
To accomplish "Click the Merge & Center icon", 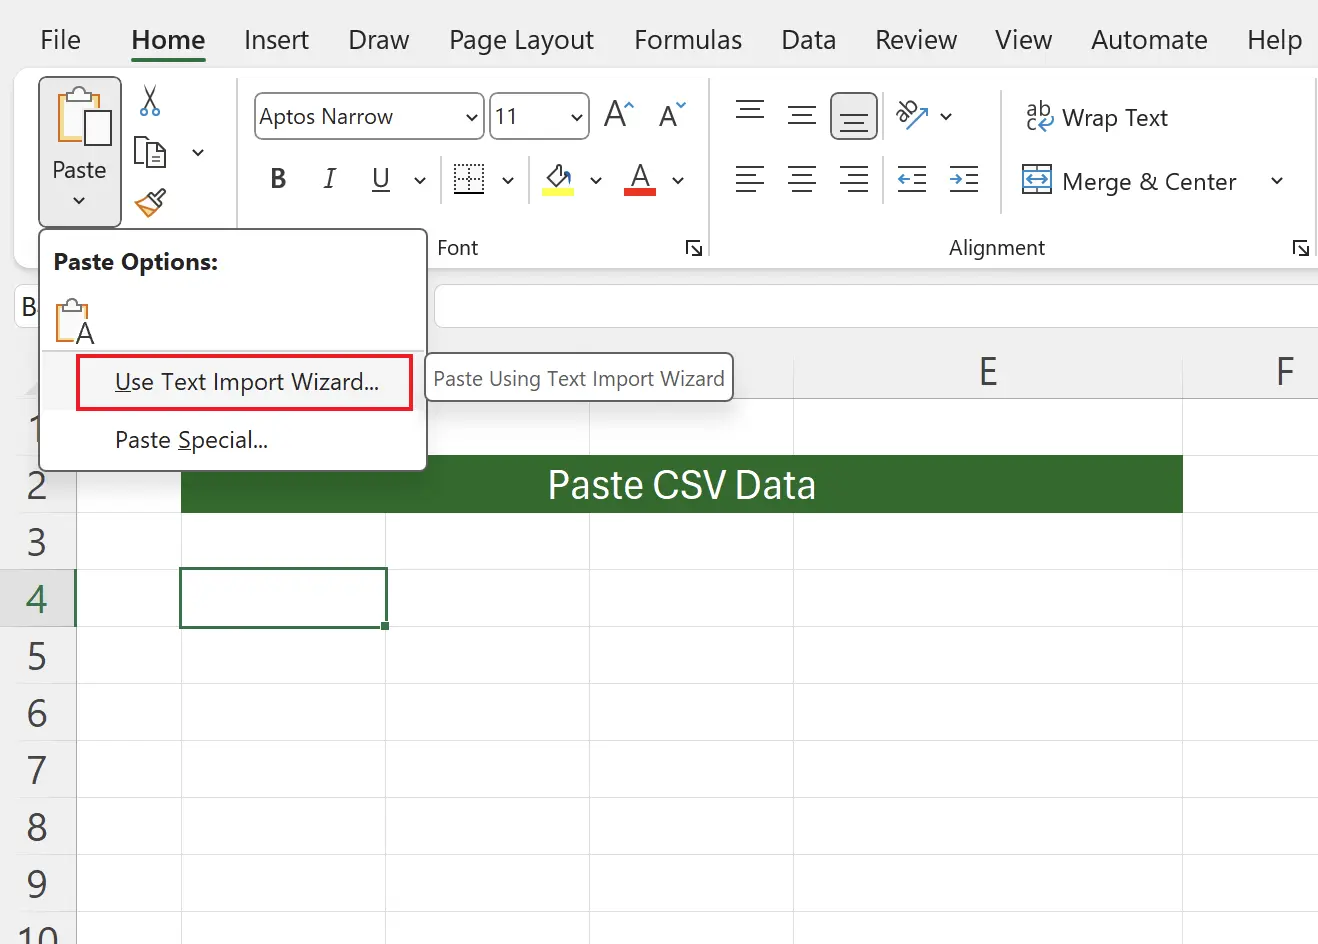I will click(x=1129, y=181).
